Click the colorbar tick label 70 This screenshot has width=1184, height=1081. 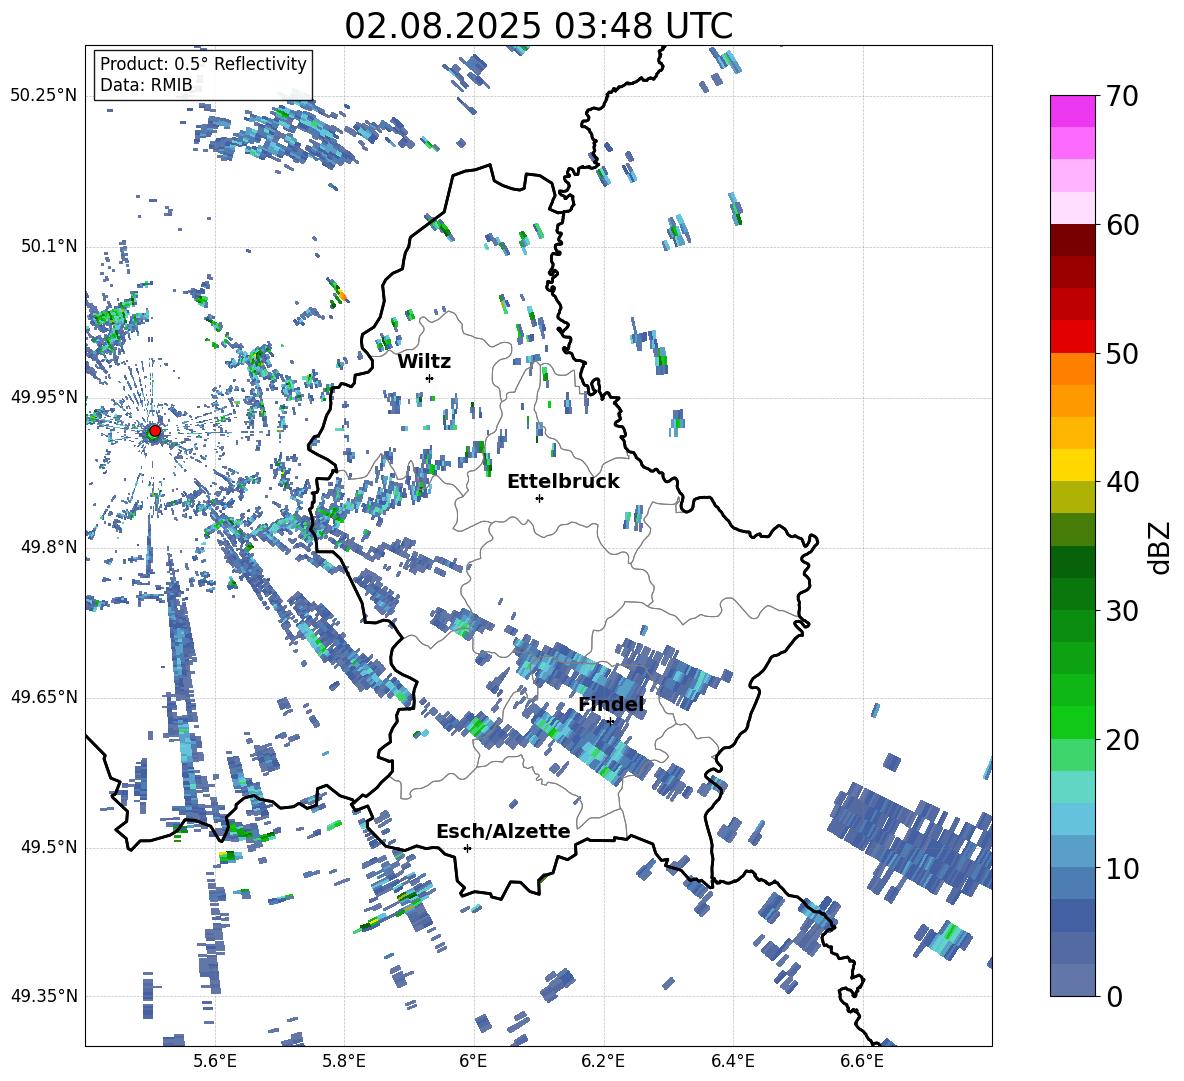(1122, 97)
